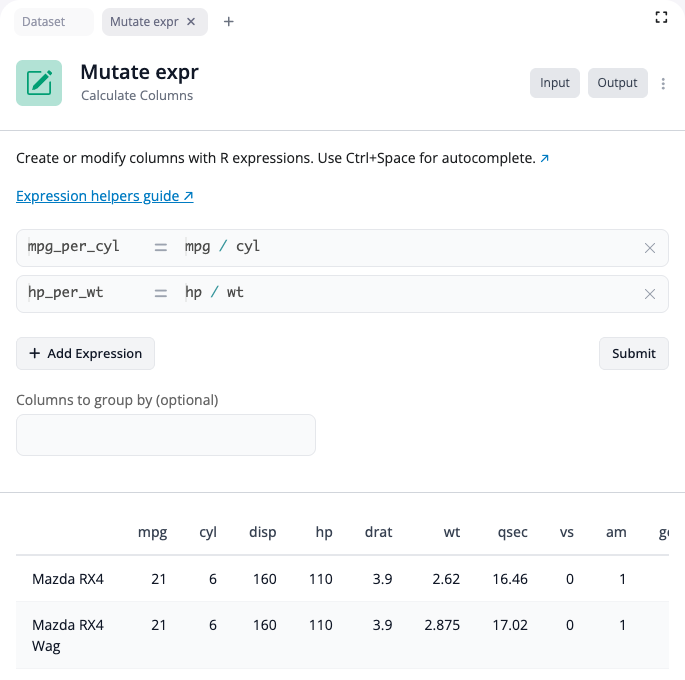Edit the hp / wt expression field

click(x=400, y=293)
